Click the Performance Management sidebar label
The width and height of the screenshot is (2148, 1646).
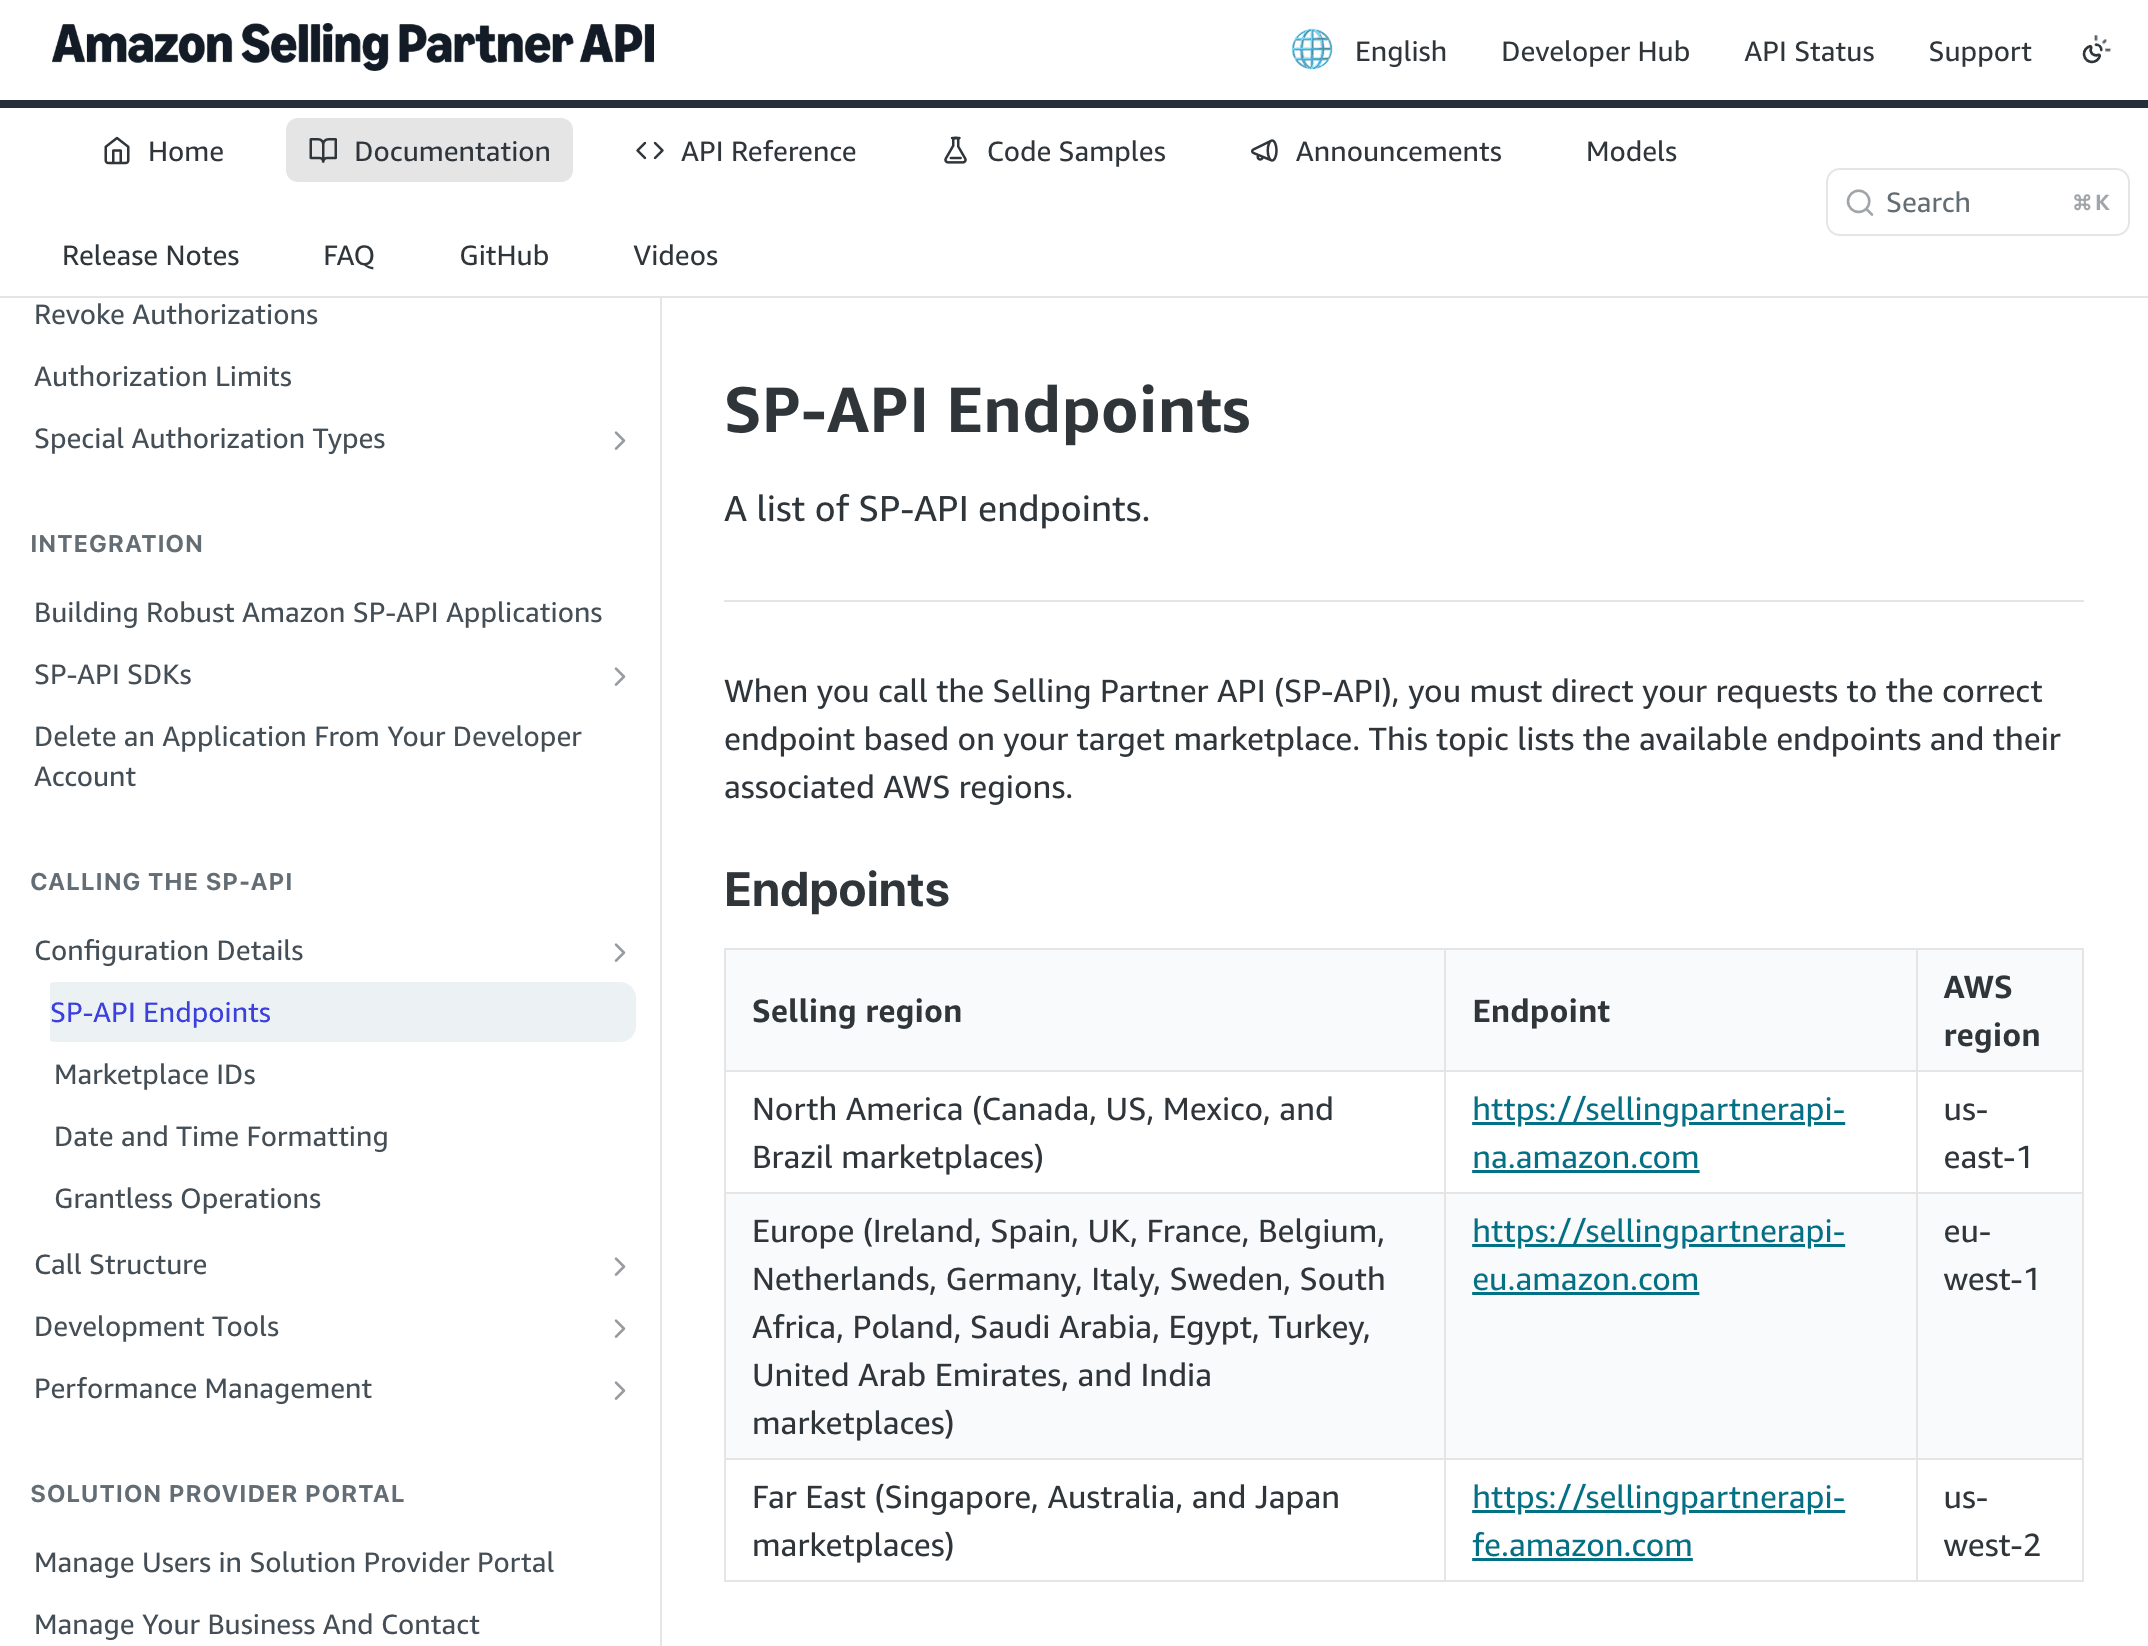point(203,1388)
